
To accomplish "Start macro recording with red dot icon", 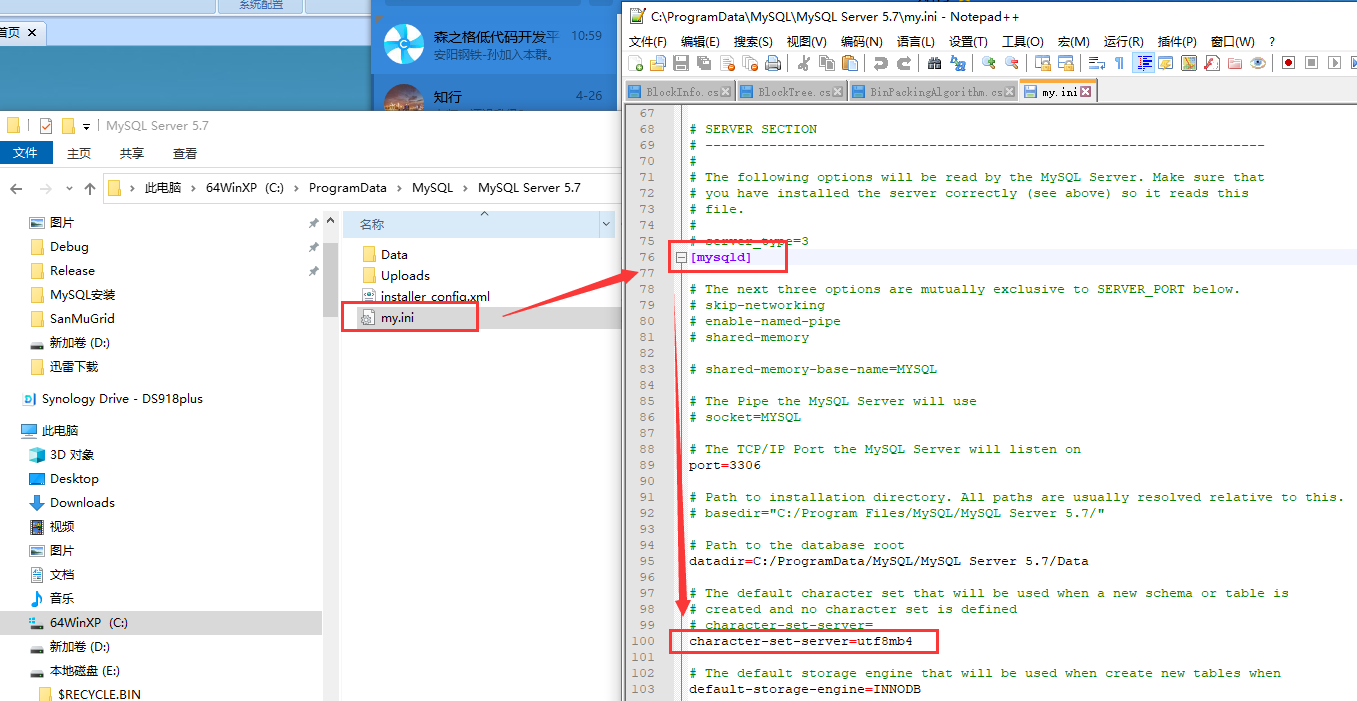I will 1289,63.
